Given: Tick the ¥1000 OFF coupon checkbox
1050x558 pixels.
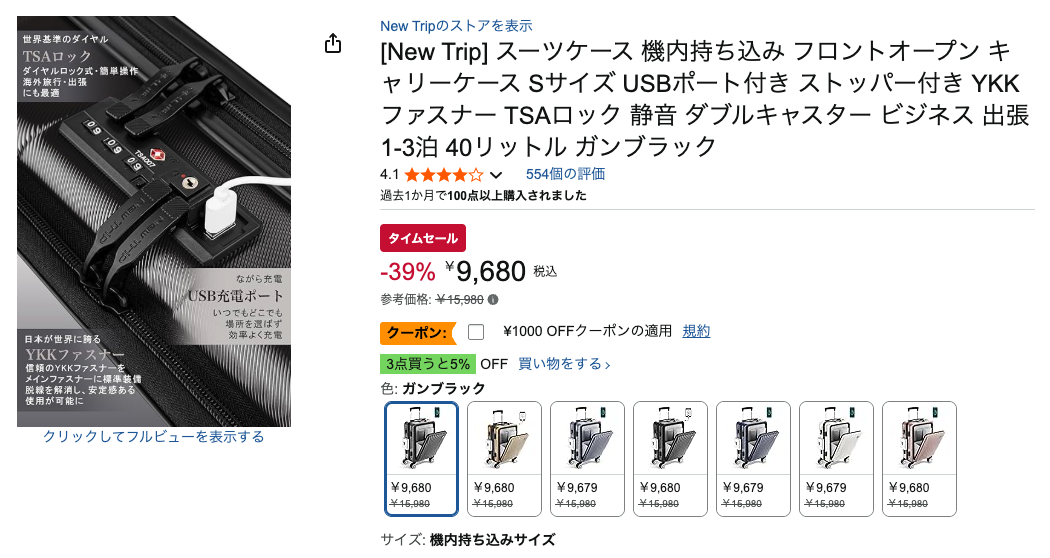Looking at the screenshot, I should (x=476, y=332).
